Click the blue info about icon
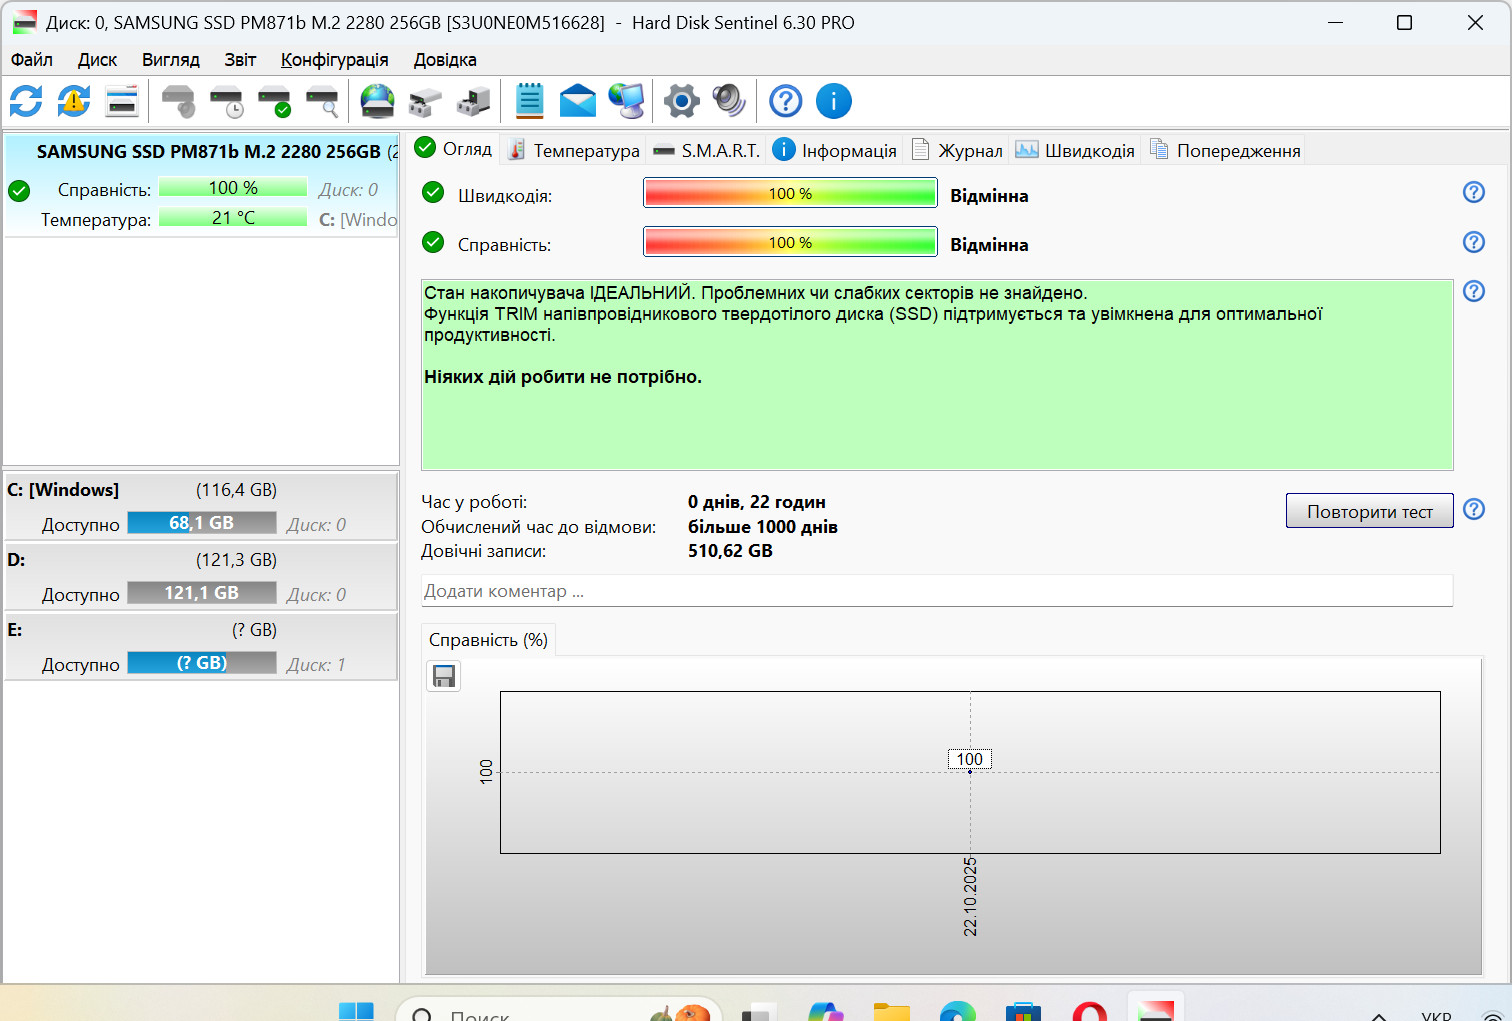This screenshot has width=1512, height=1021. tap(834, 101)
